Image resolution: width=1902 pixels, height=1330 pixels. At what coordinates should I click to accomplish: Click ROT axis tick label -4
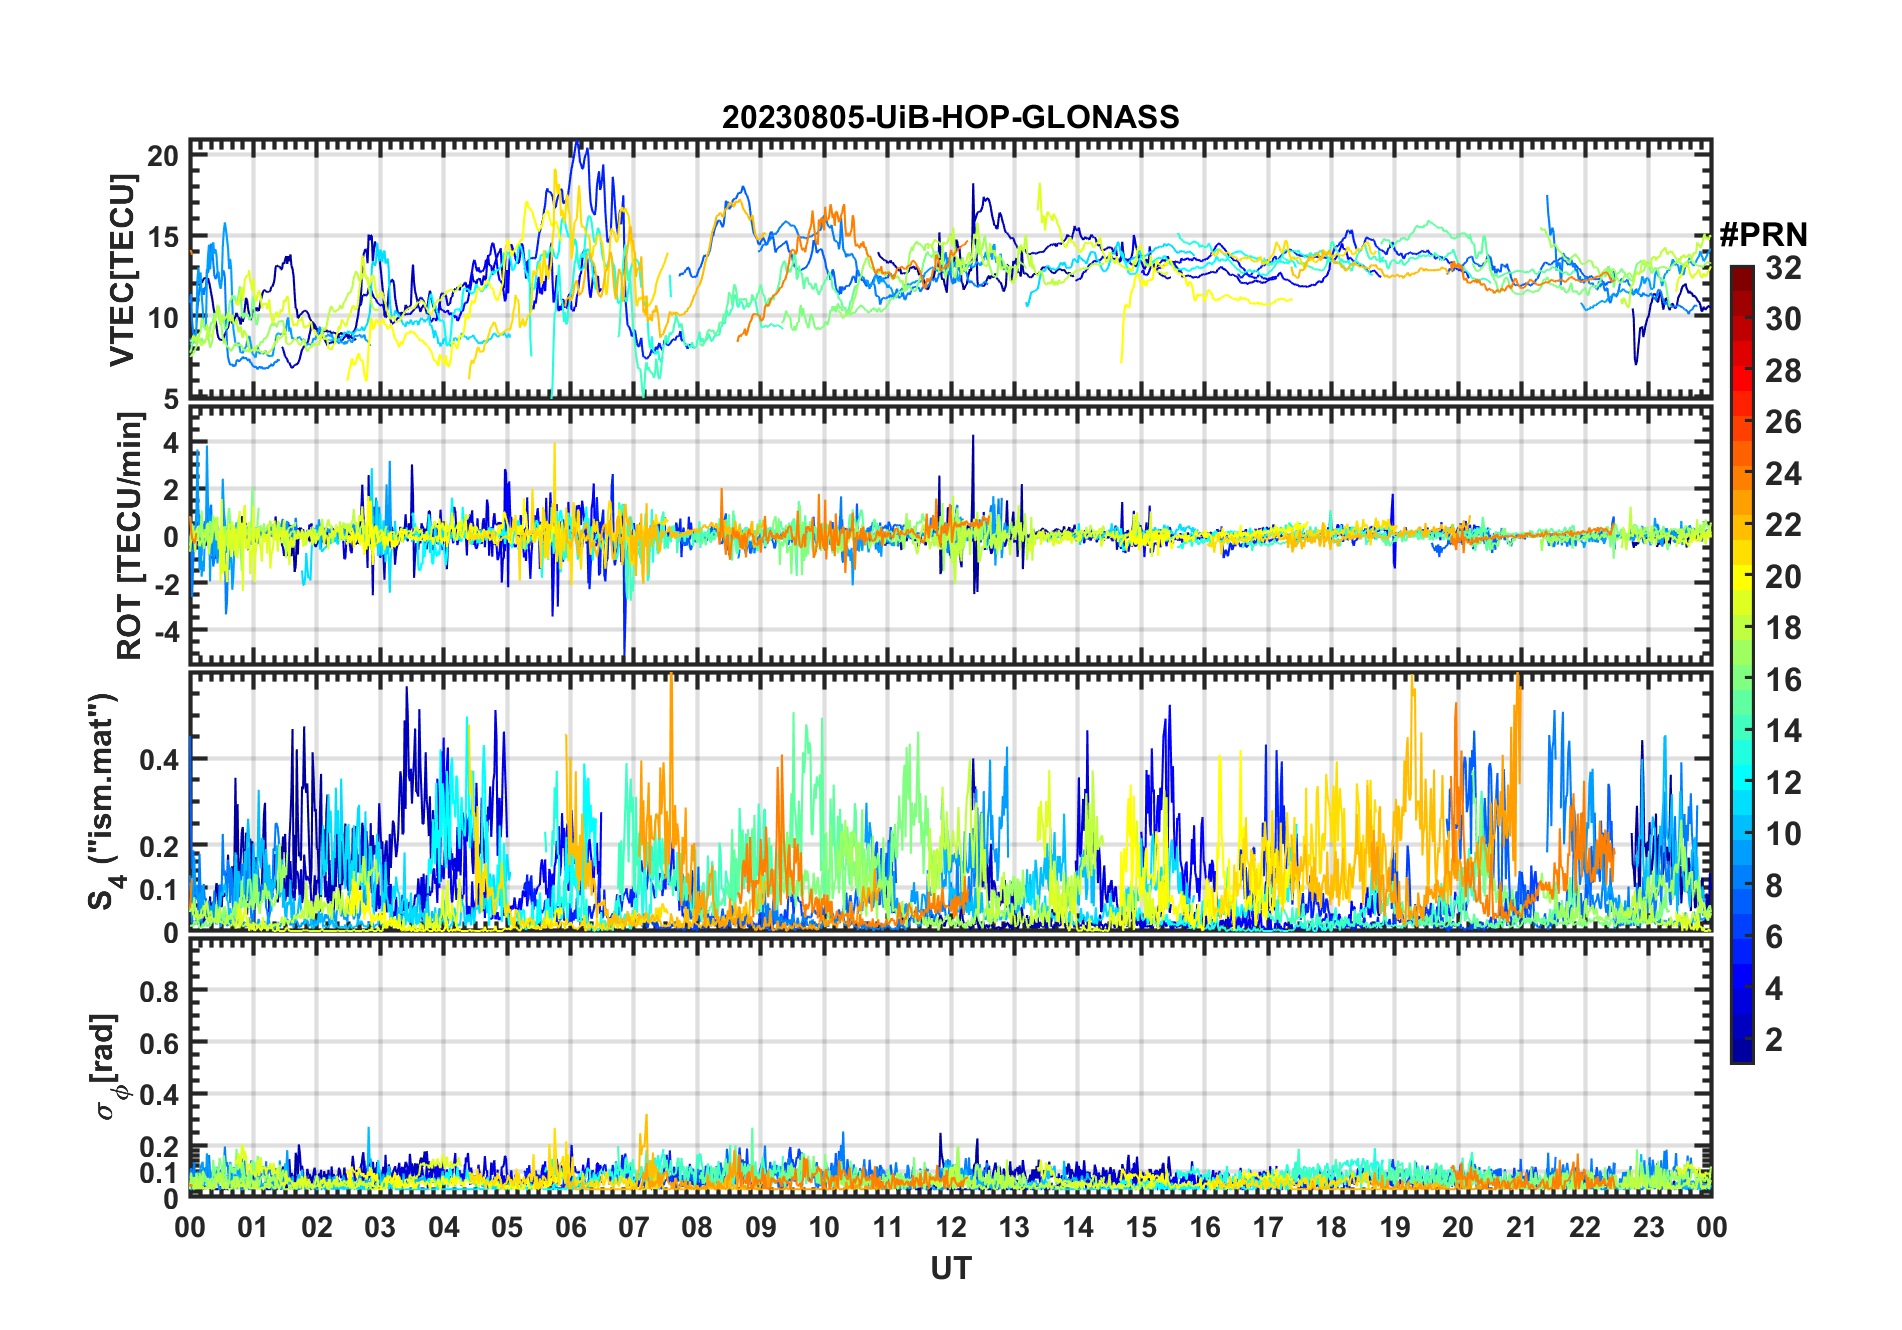(166, 632)
